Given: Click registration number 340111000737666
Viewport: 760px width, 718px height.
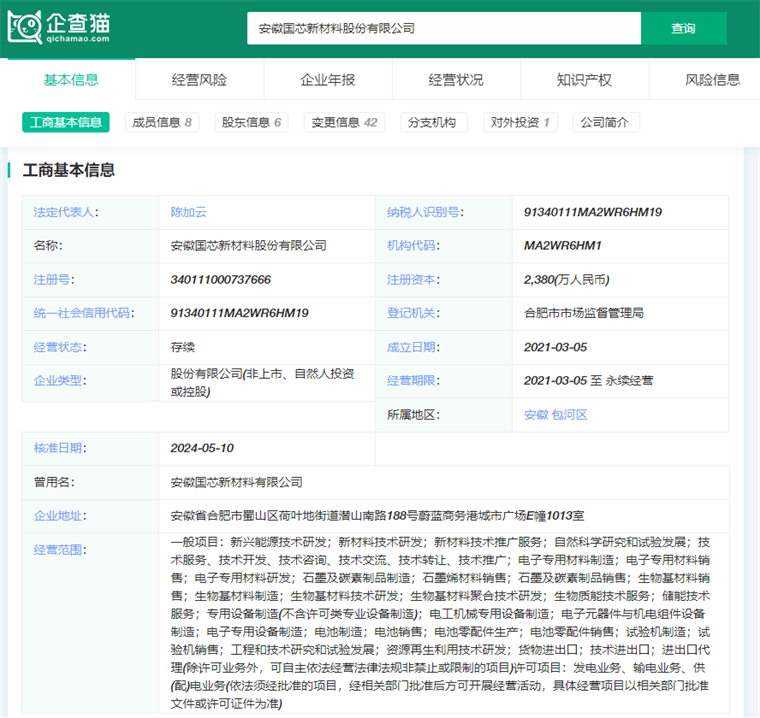Looking at the screenshot, I should 221,280.
